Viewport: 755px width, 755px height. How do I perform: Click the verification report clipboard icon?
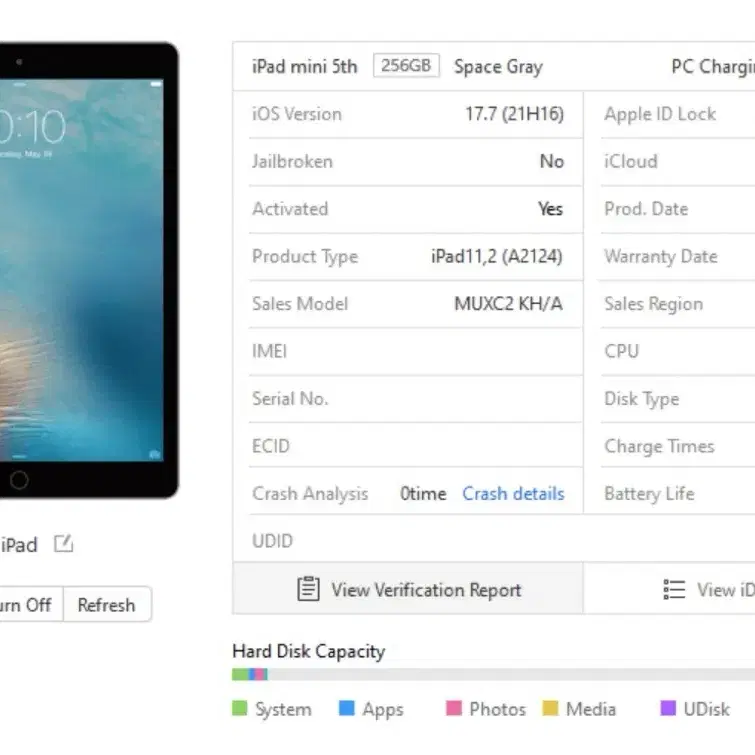[x=308, y=589]
